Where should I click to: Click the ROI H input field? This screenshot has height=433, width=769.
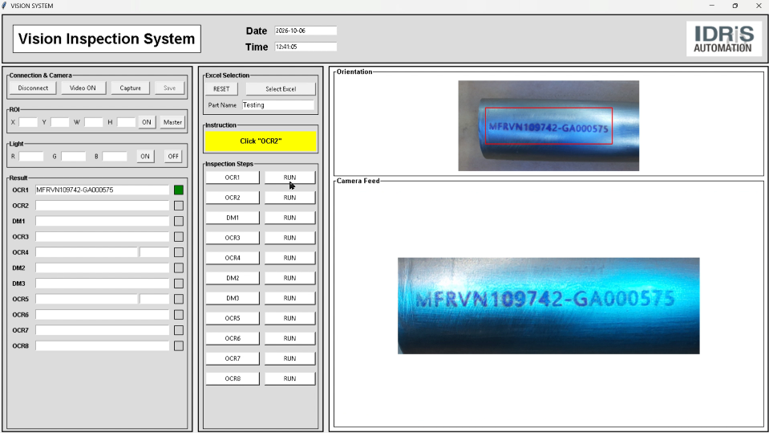127,122
